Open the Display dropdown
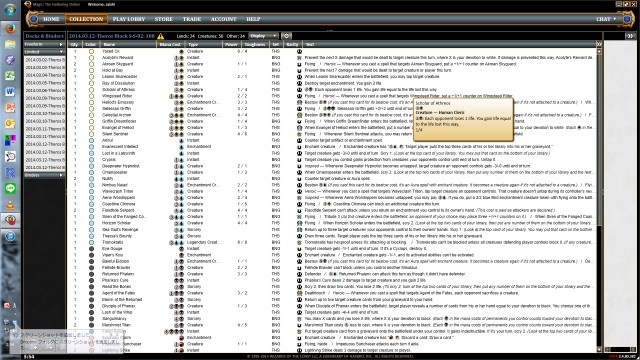640x360 pixels. (263, 36)
